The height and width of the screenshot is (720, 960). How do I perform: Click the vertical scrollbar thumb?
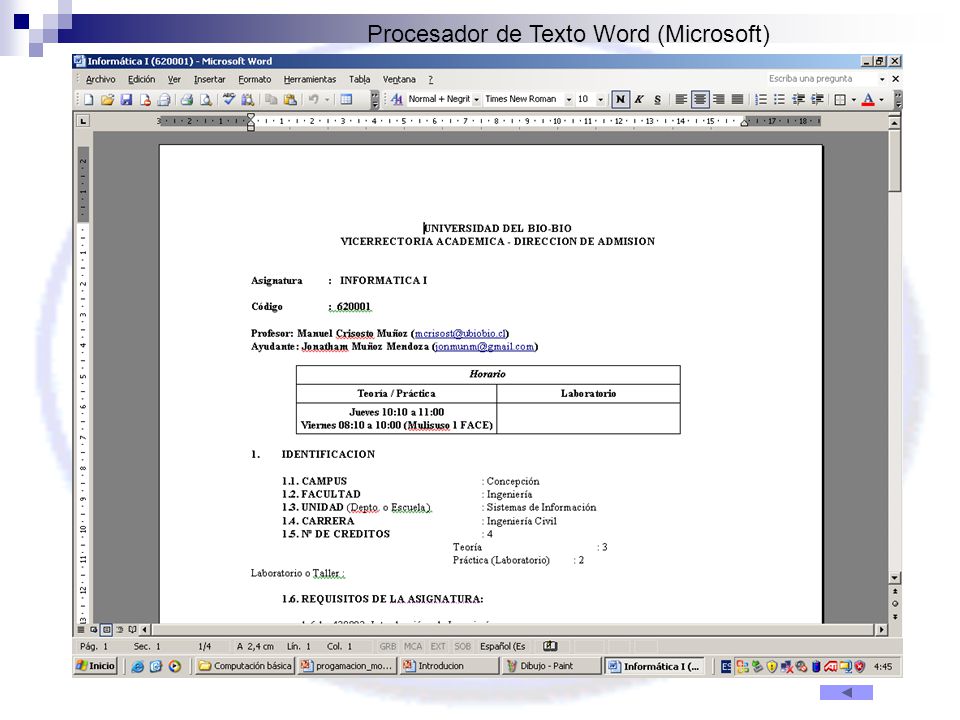pyautogui.click(x=894, y=160)
